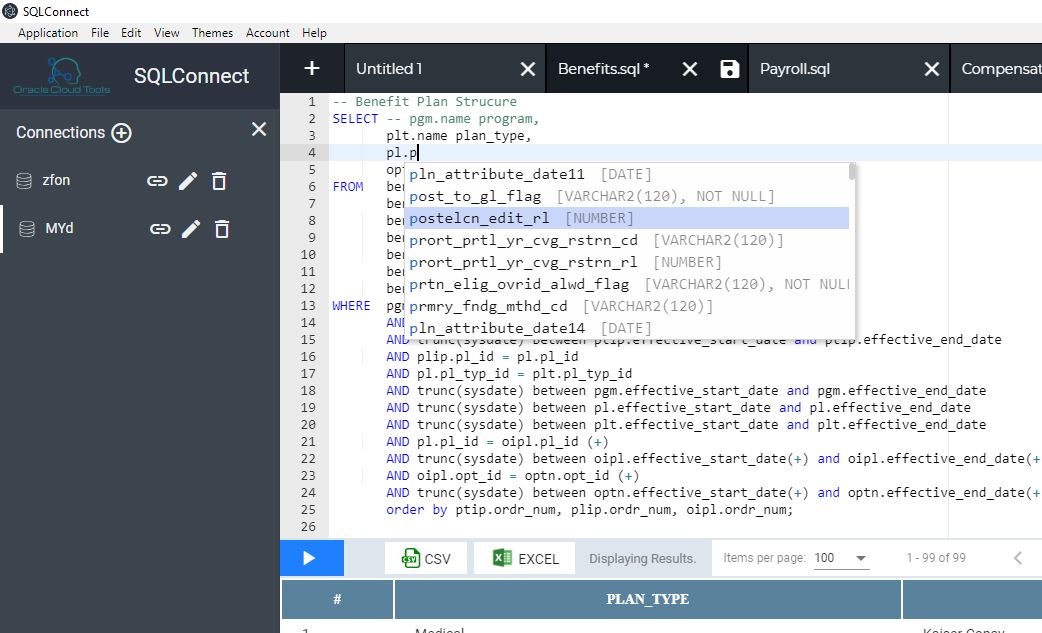The height and width of the screenshot is (633, 1042).
Task: Open the File menu
Action: [x=100, y=33]
